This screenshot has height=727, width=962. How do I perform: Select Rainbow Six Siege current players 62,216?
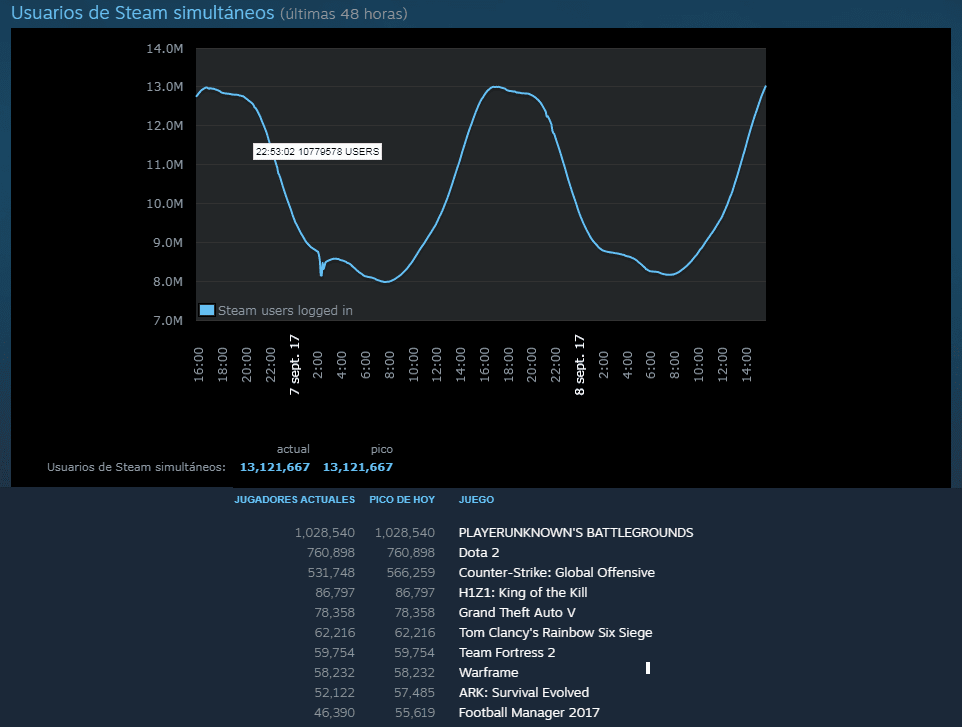(x=334, y=633)
